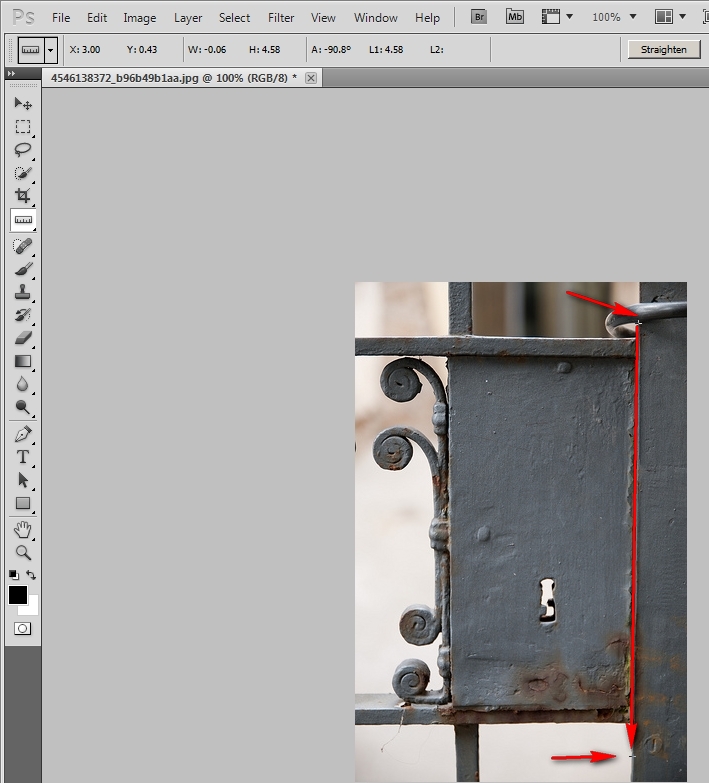The width and height of the screenshot is (709, 783).
Task: Select the Lasso tool
Action: click(23, 149)
